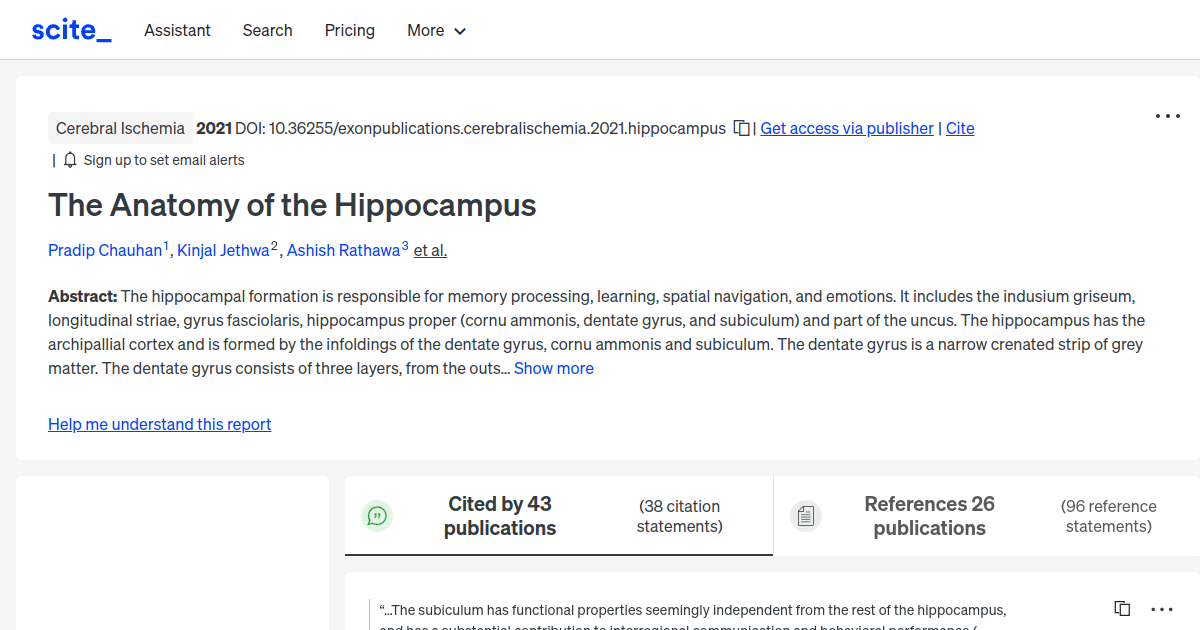Go to the Pricing page
Viewport: 1200px width, 630px height.
pyautogui.click(x=349, y=30)
